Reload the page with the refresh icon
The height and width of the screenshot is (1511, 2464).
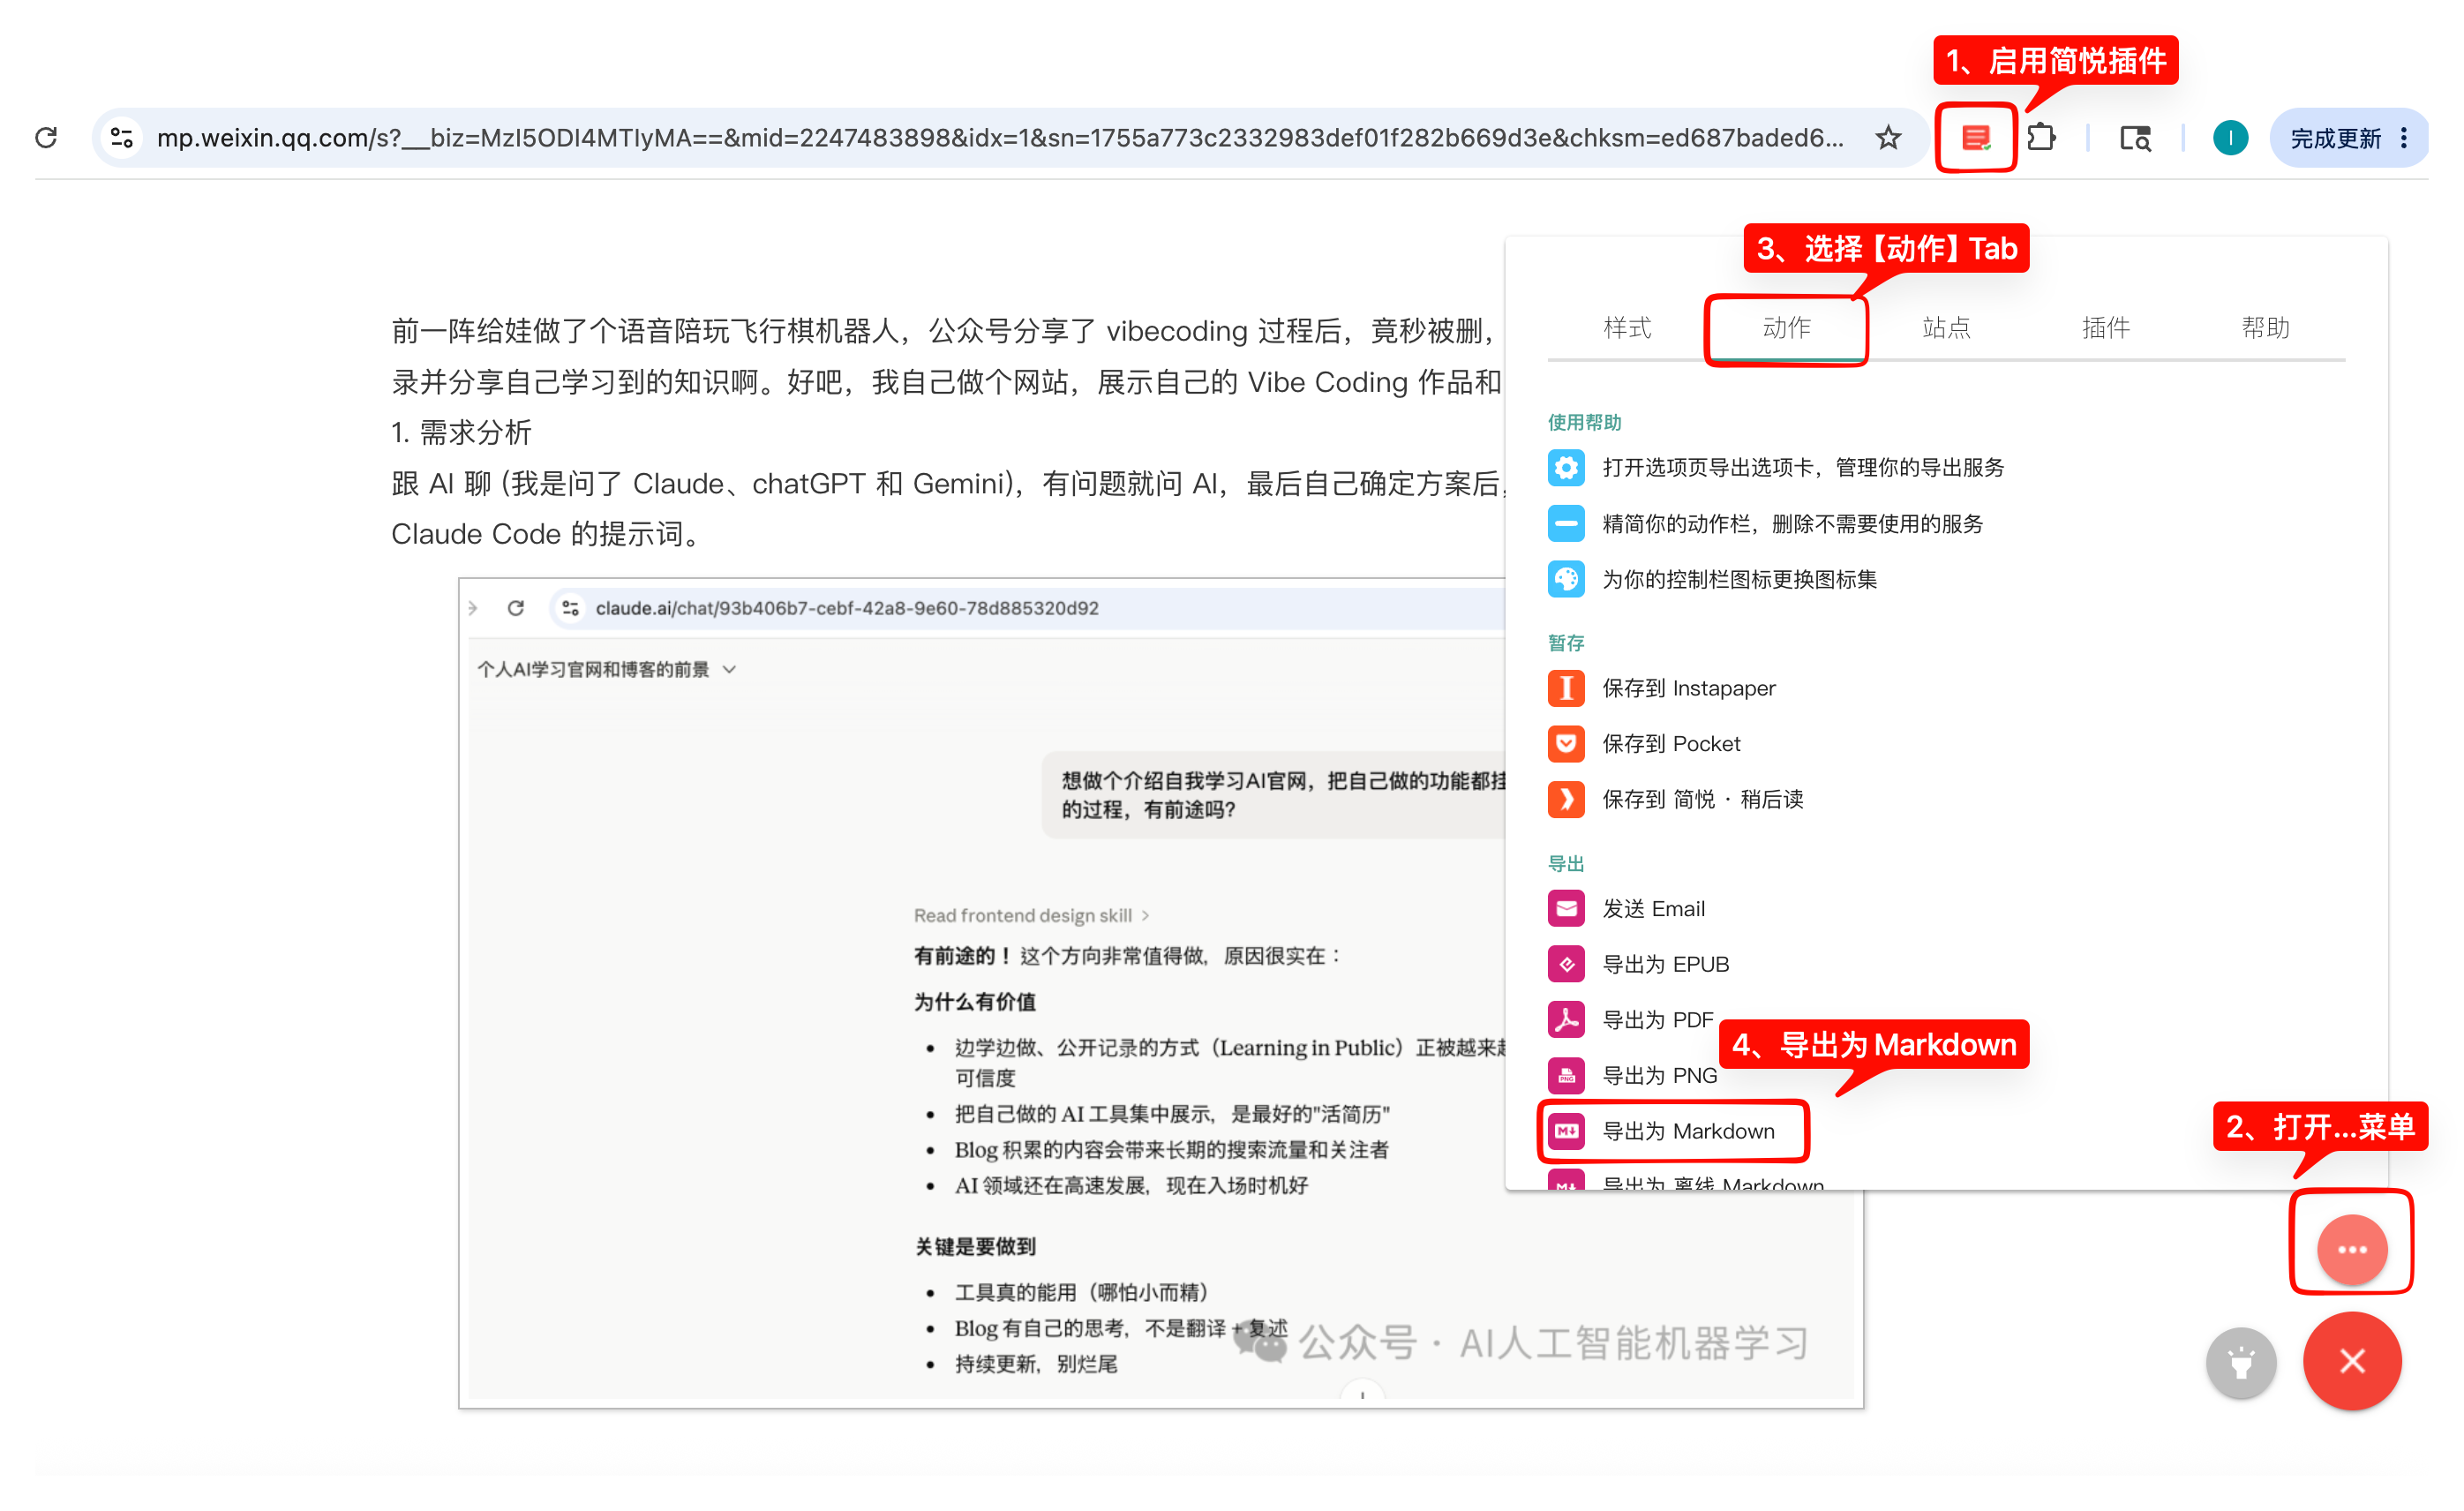pos(46,137)
